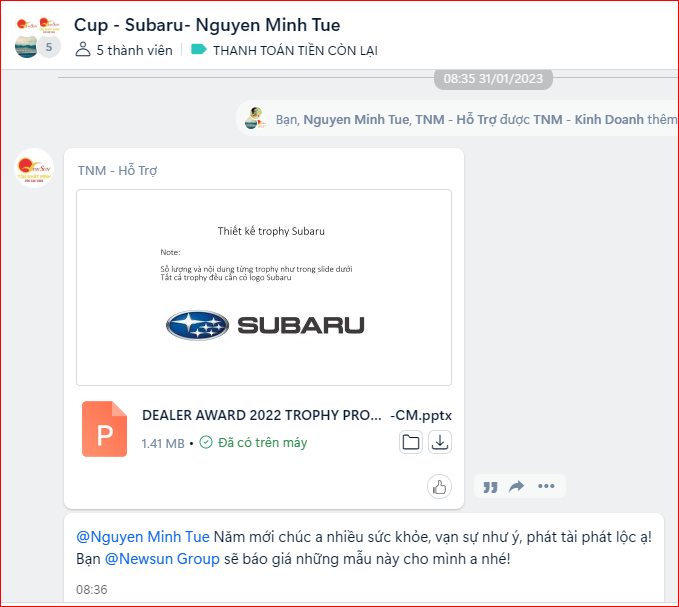The image size is (679, 607).
Task: Click the download icon for the pptx file
Action: (x=440, y=442)
